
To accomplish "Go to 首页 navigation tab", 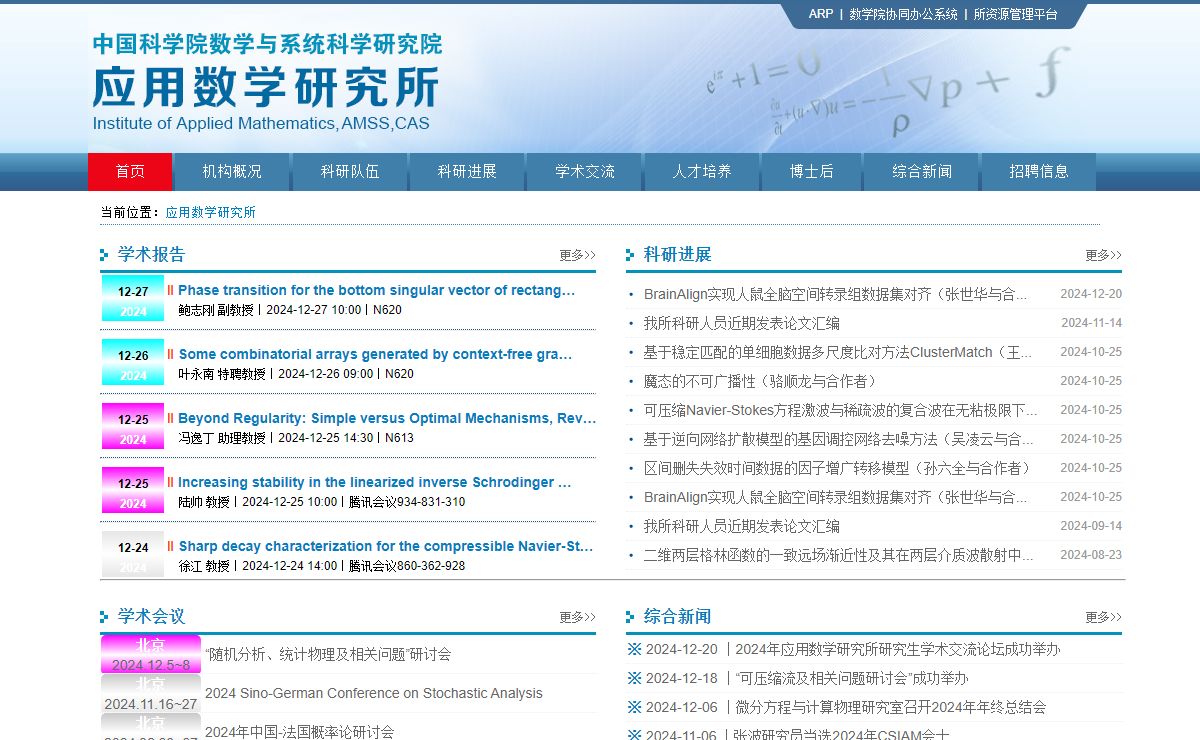I will (130, 171).
